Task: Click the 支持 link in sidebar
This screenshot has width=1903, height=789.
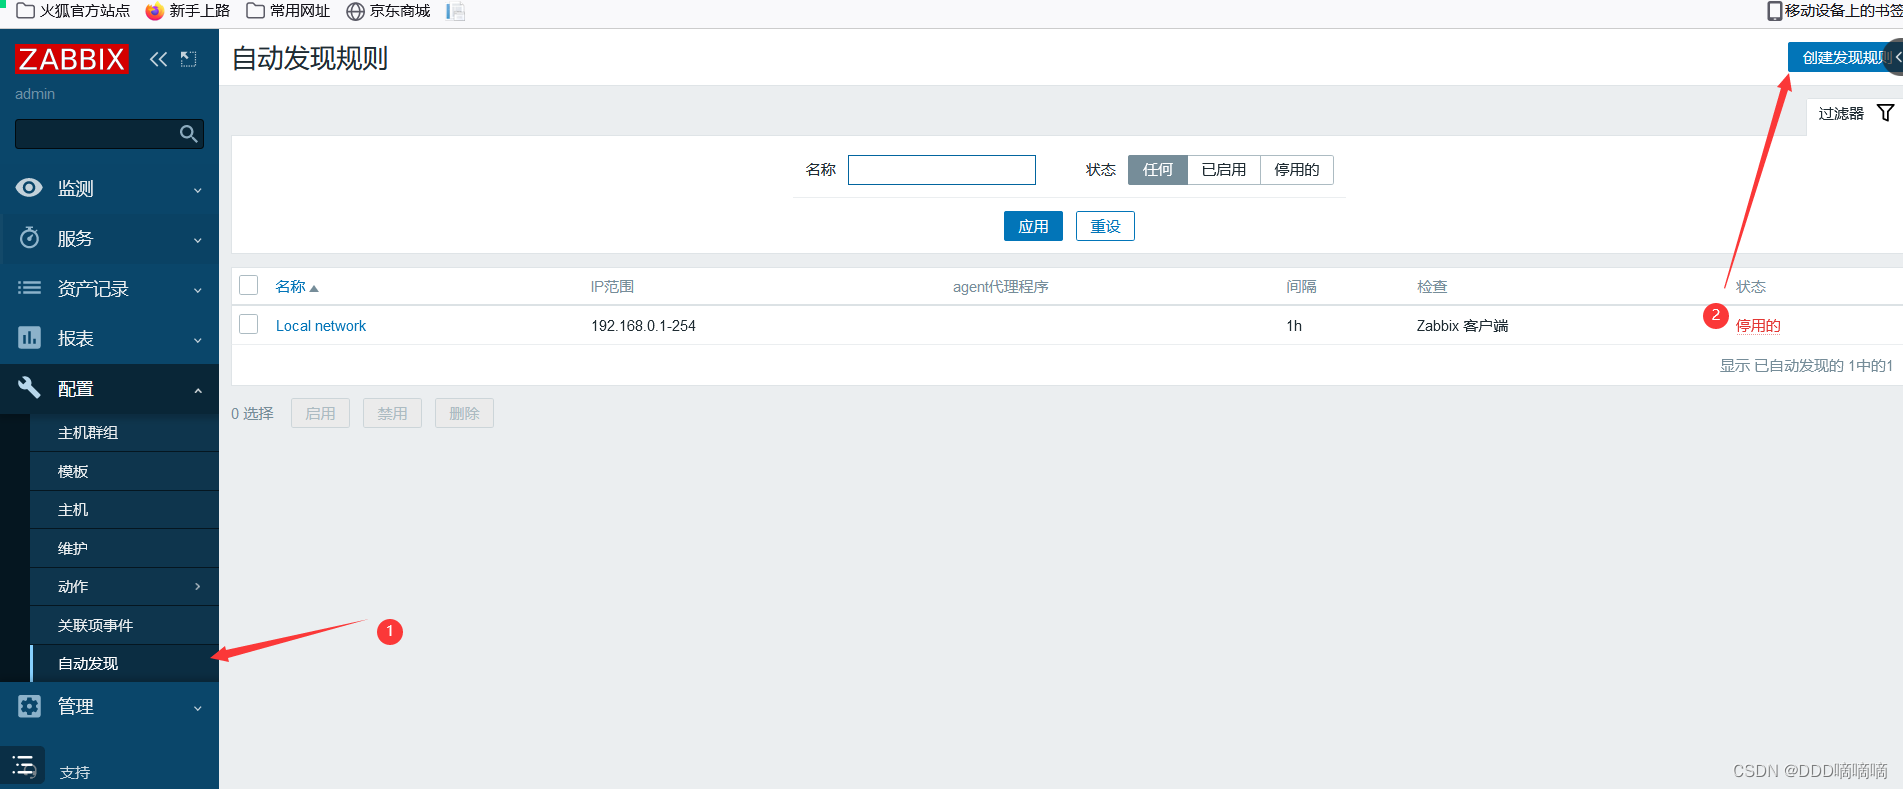Action: tap(75, 772)
